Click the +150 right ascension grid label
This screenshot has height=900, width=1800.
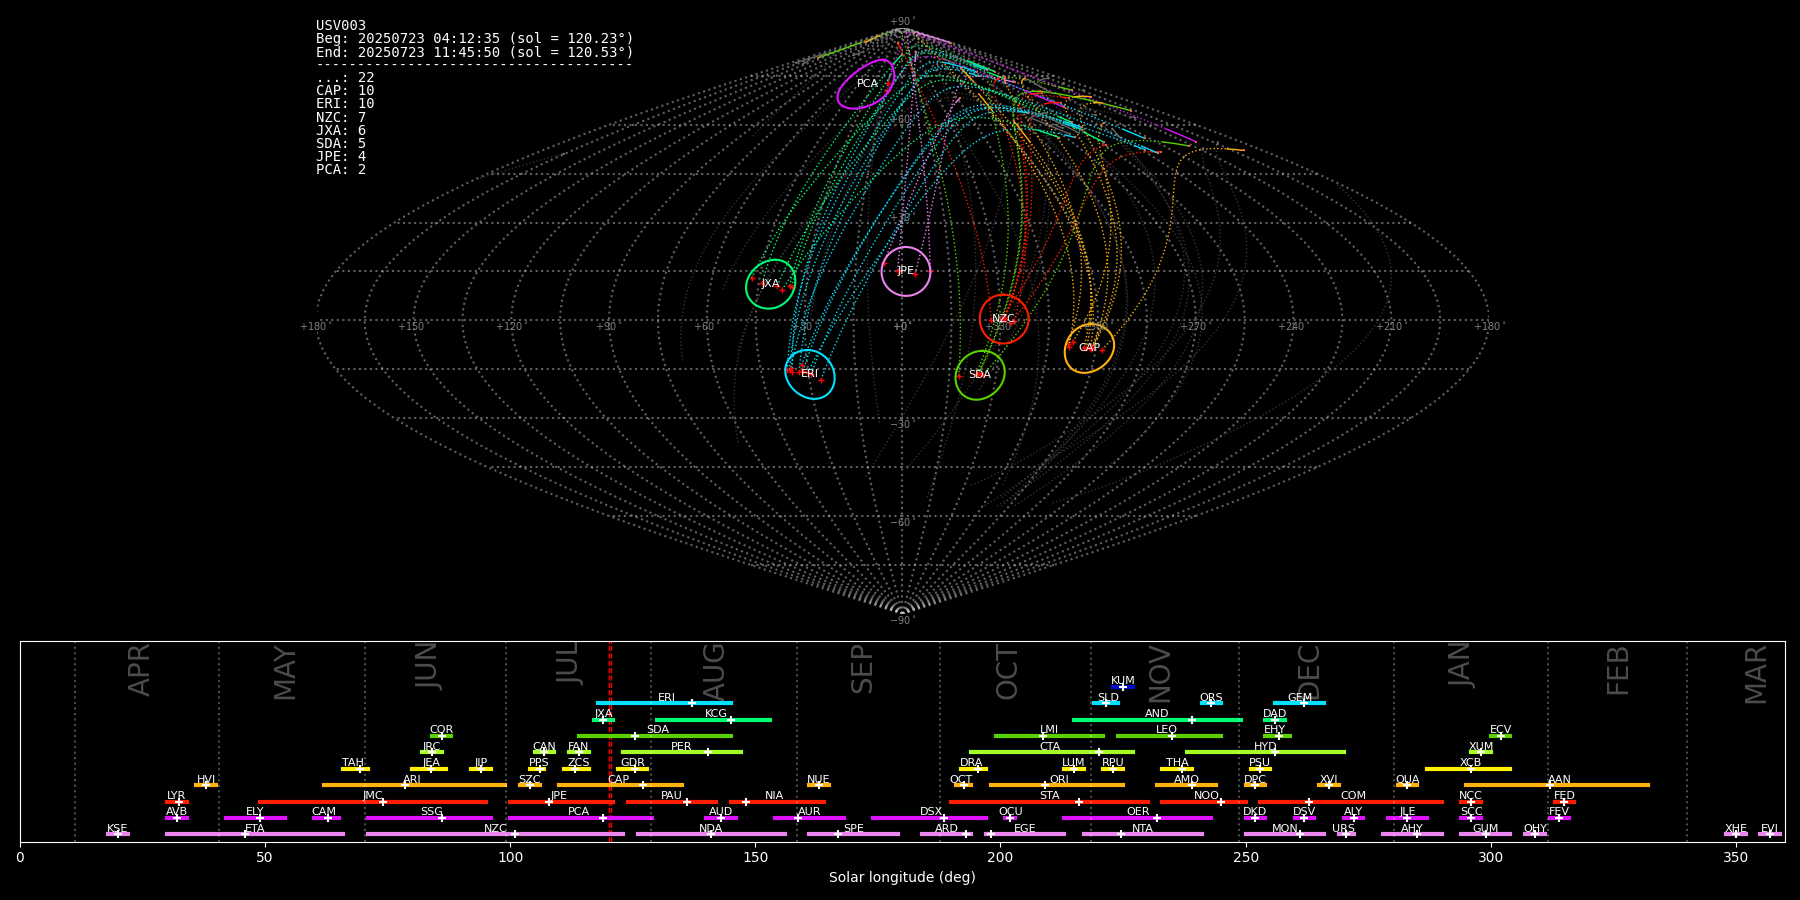pos(411,326)
